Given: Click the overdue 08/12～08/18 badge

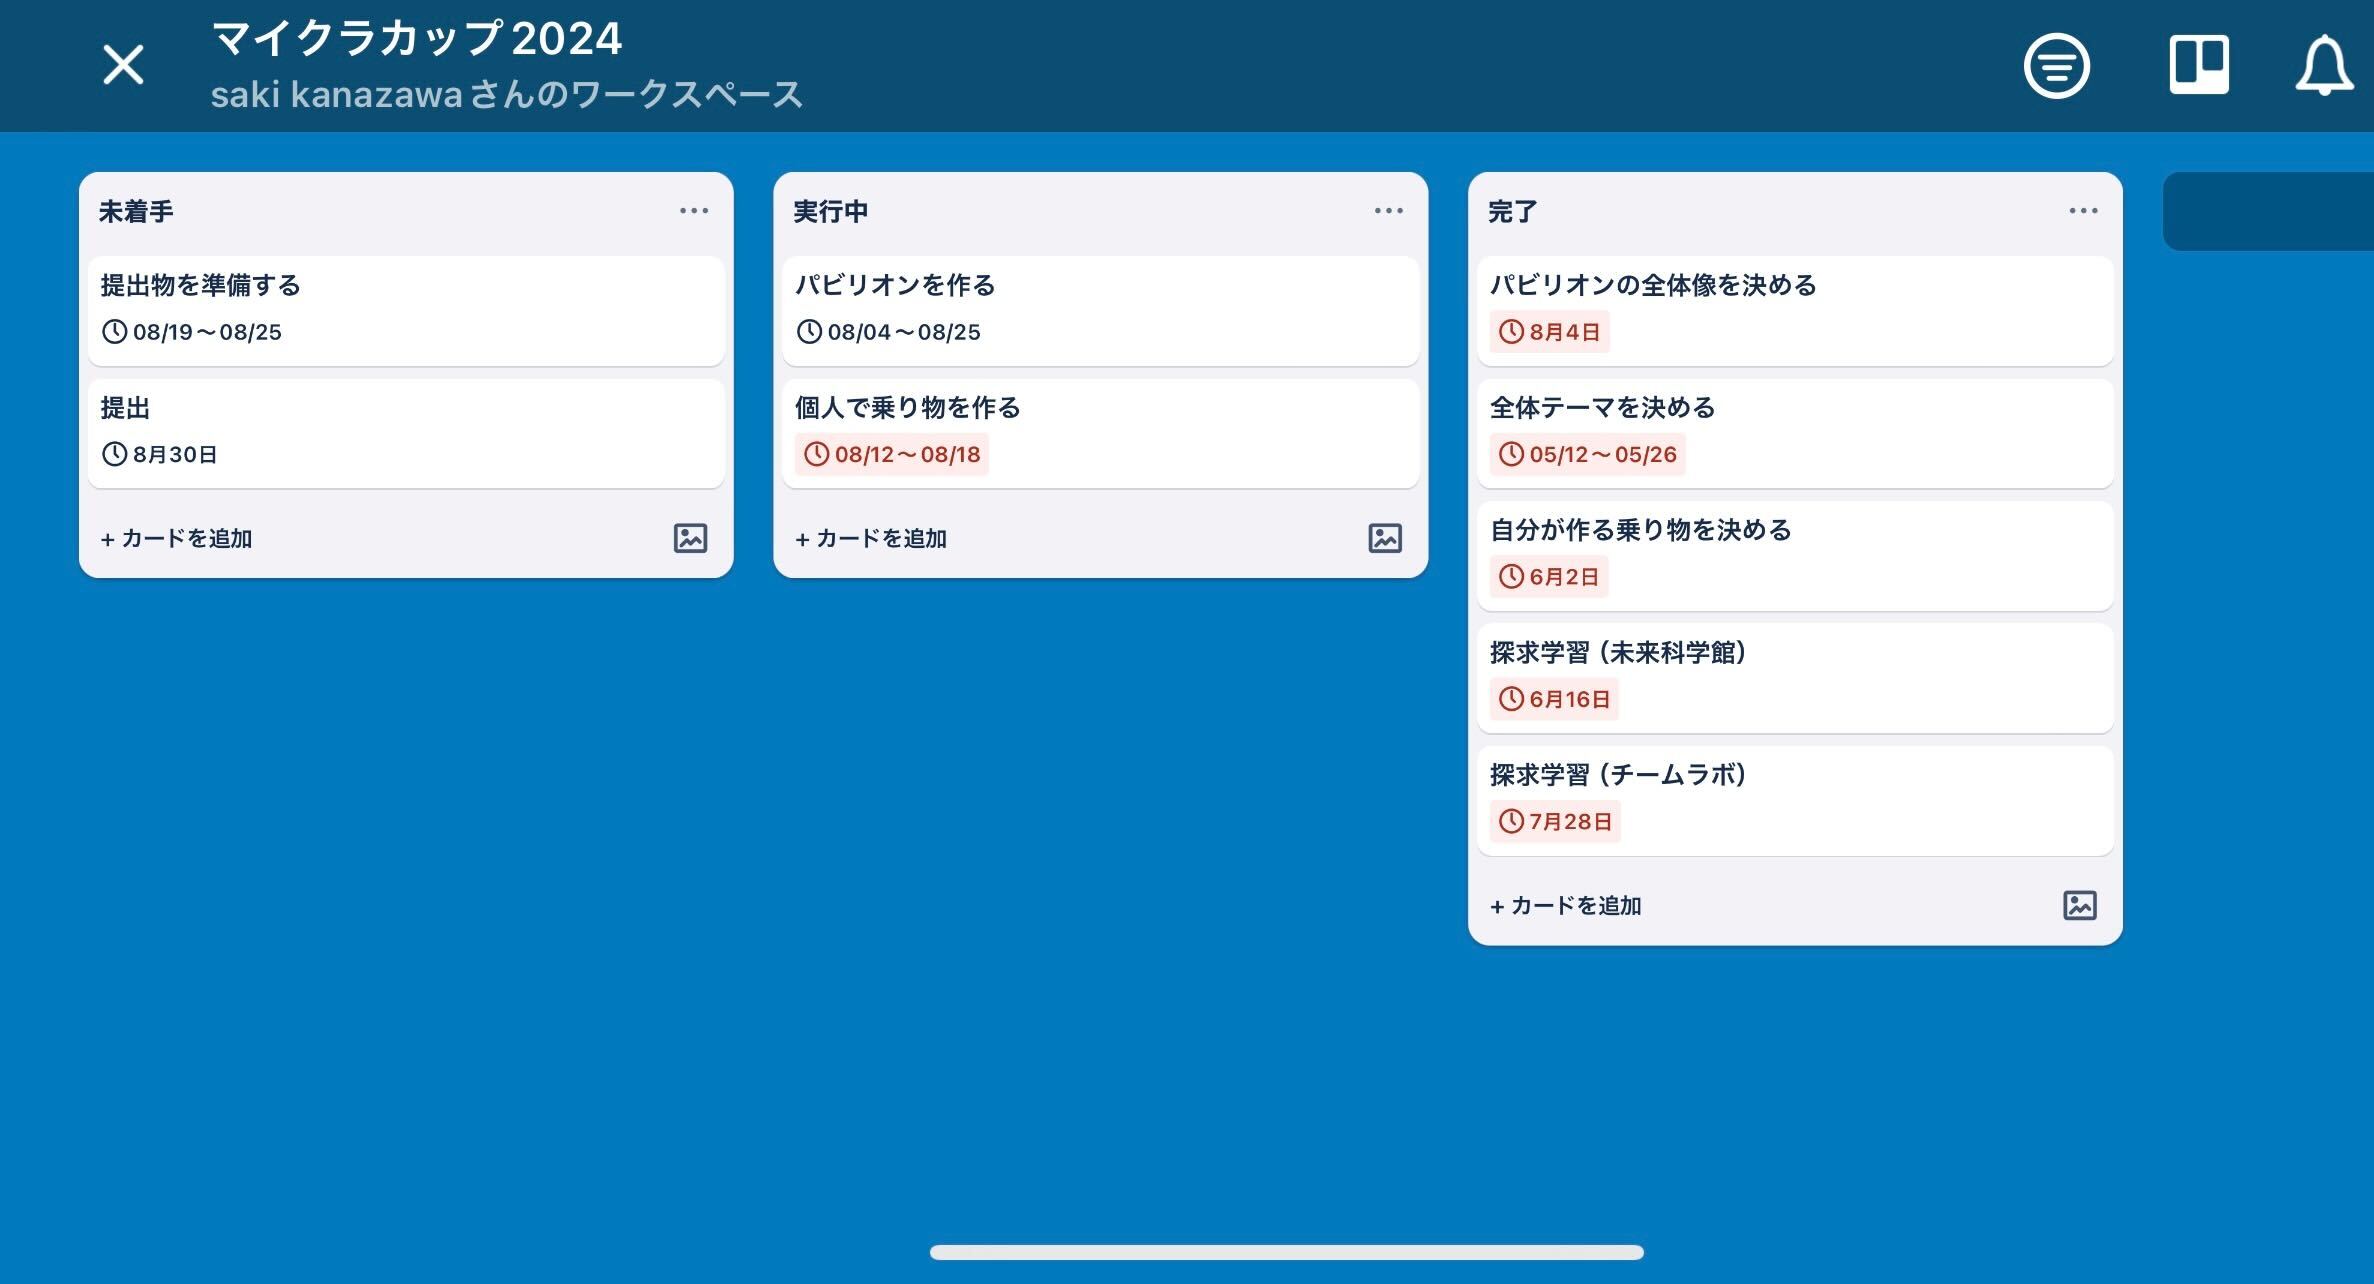Looking at the screenshot, I should pos(891,454).
